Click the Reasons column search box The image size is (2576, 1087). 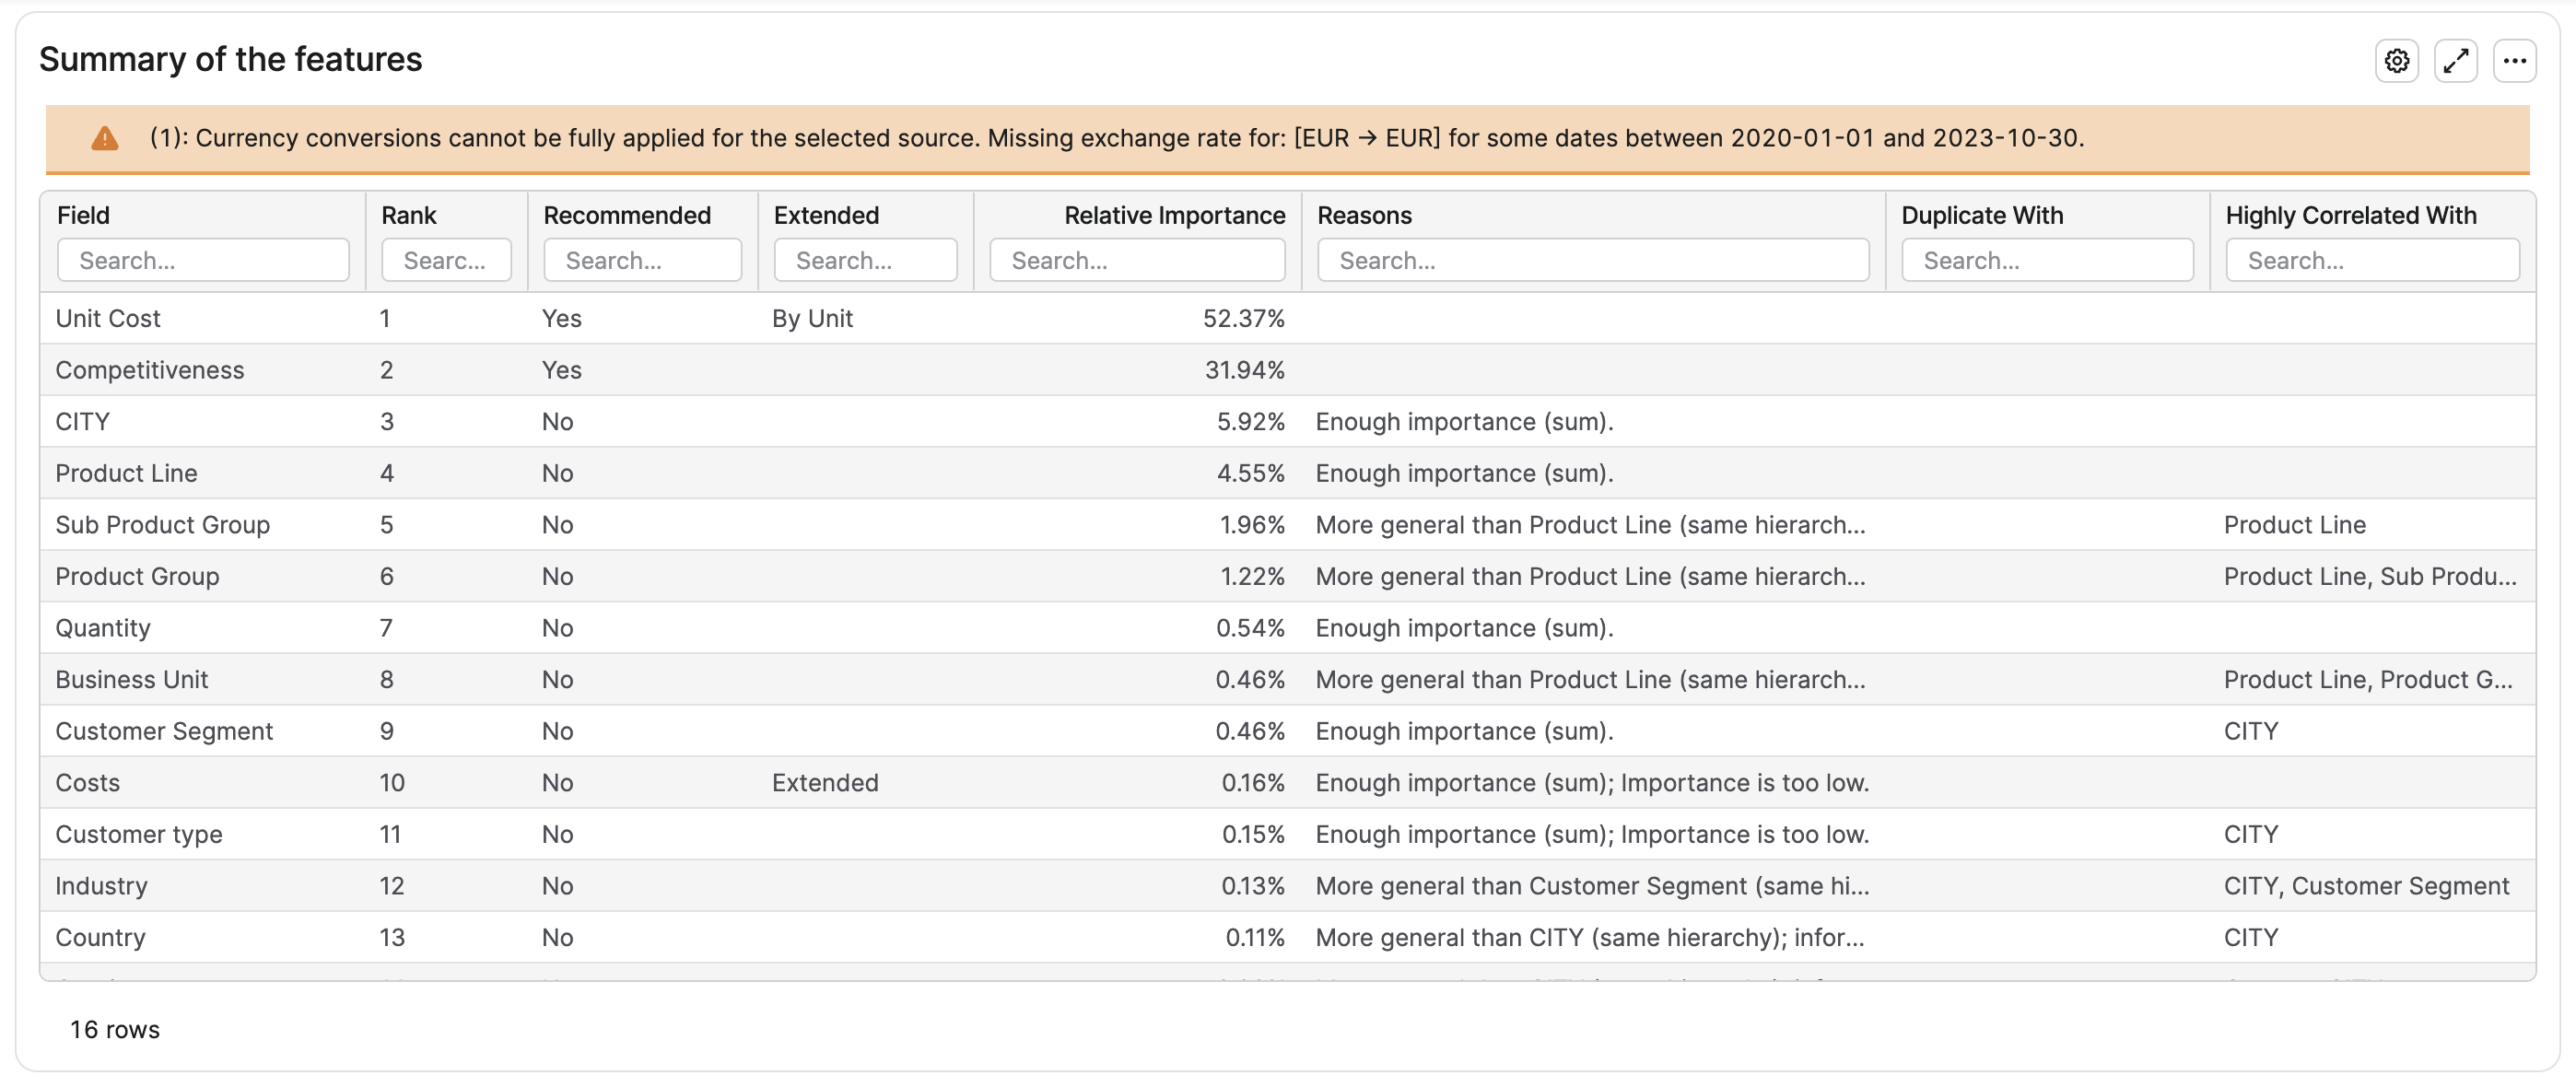(1593, 260)
